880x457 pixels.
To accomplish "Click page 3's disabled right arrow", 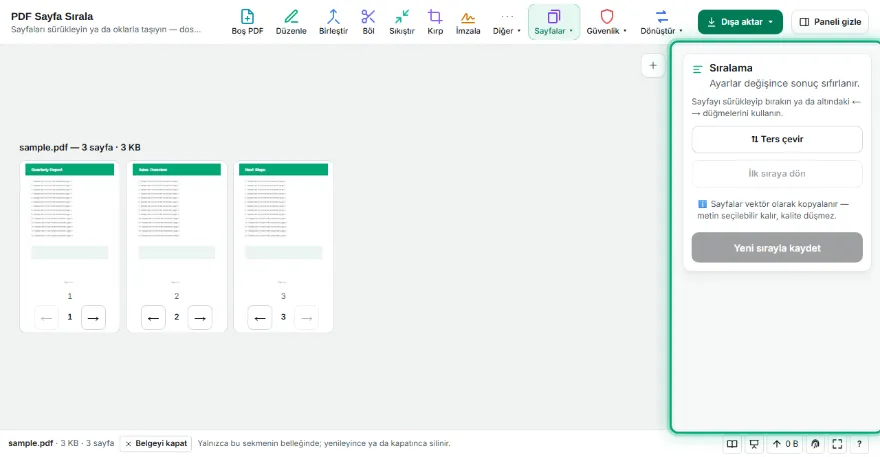I will pos(306,318).
